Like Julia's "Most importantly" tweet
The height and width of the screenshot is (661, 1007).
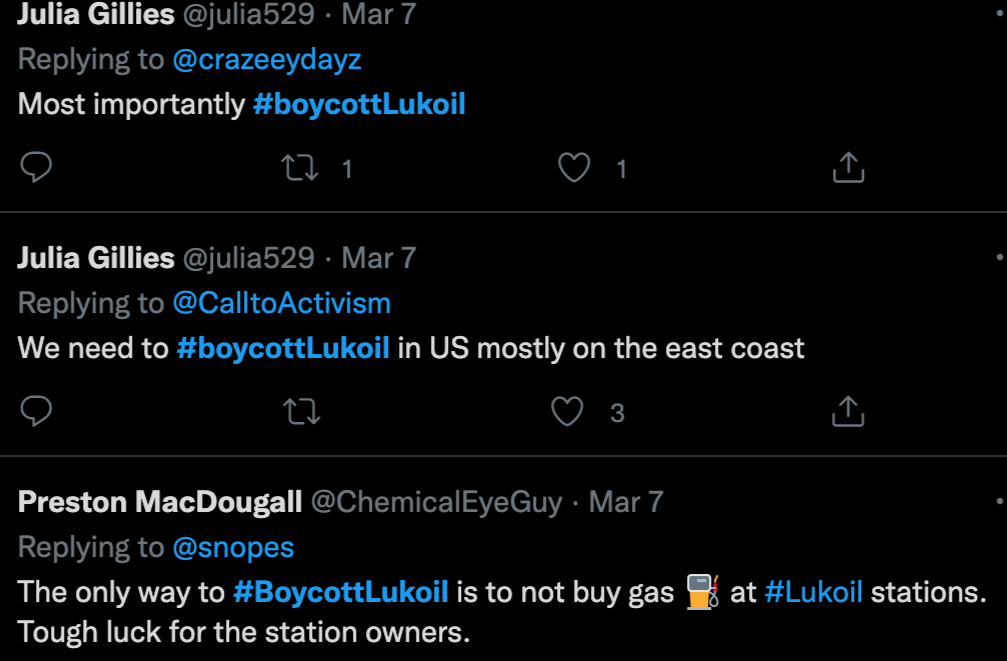tap(573, 168)
